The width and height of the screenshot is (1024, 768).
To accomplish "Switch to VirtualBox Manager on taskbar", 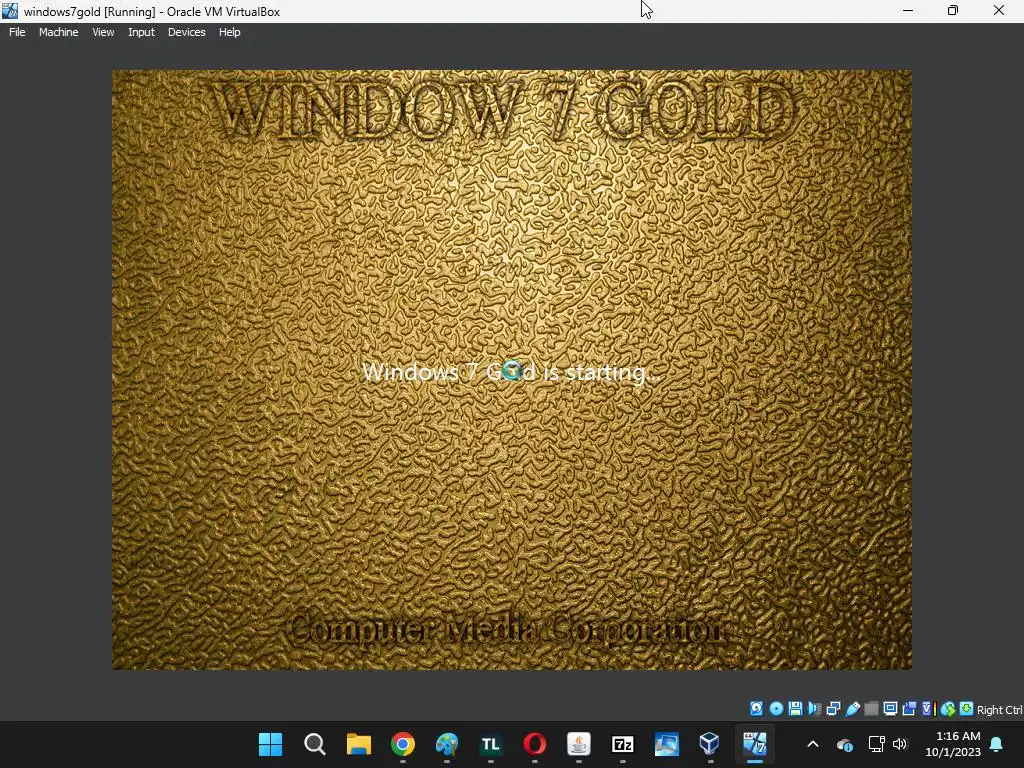I will click(x=710, y=744).
